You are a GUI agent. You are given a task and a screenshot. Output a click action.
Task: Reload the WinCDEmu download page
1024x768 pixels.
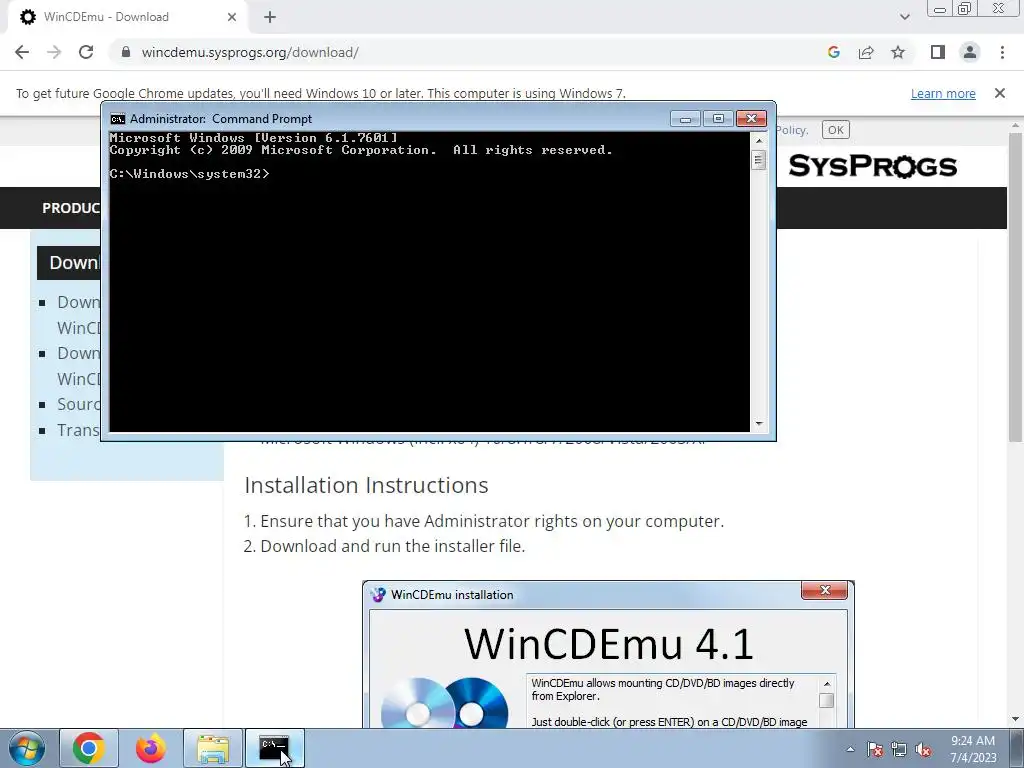point(86,52)
